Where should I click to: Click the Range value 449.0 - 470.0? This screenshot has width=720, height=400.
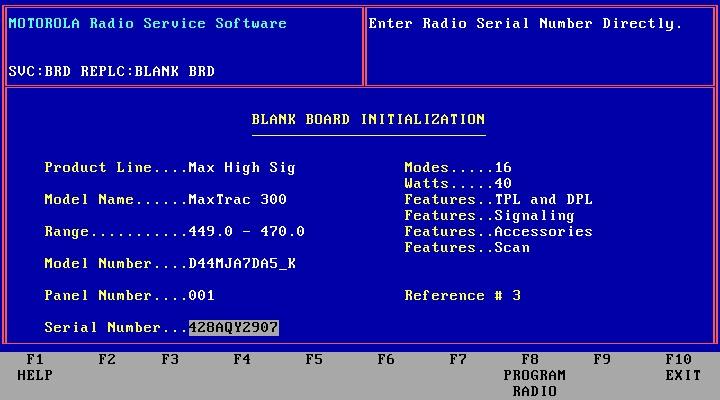(x=247, y=231)
